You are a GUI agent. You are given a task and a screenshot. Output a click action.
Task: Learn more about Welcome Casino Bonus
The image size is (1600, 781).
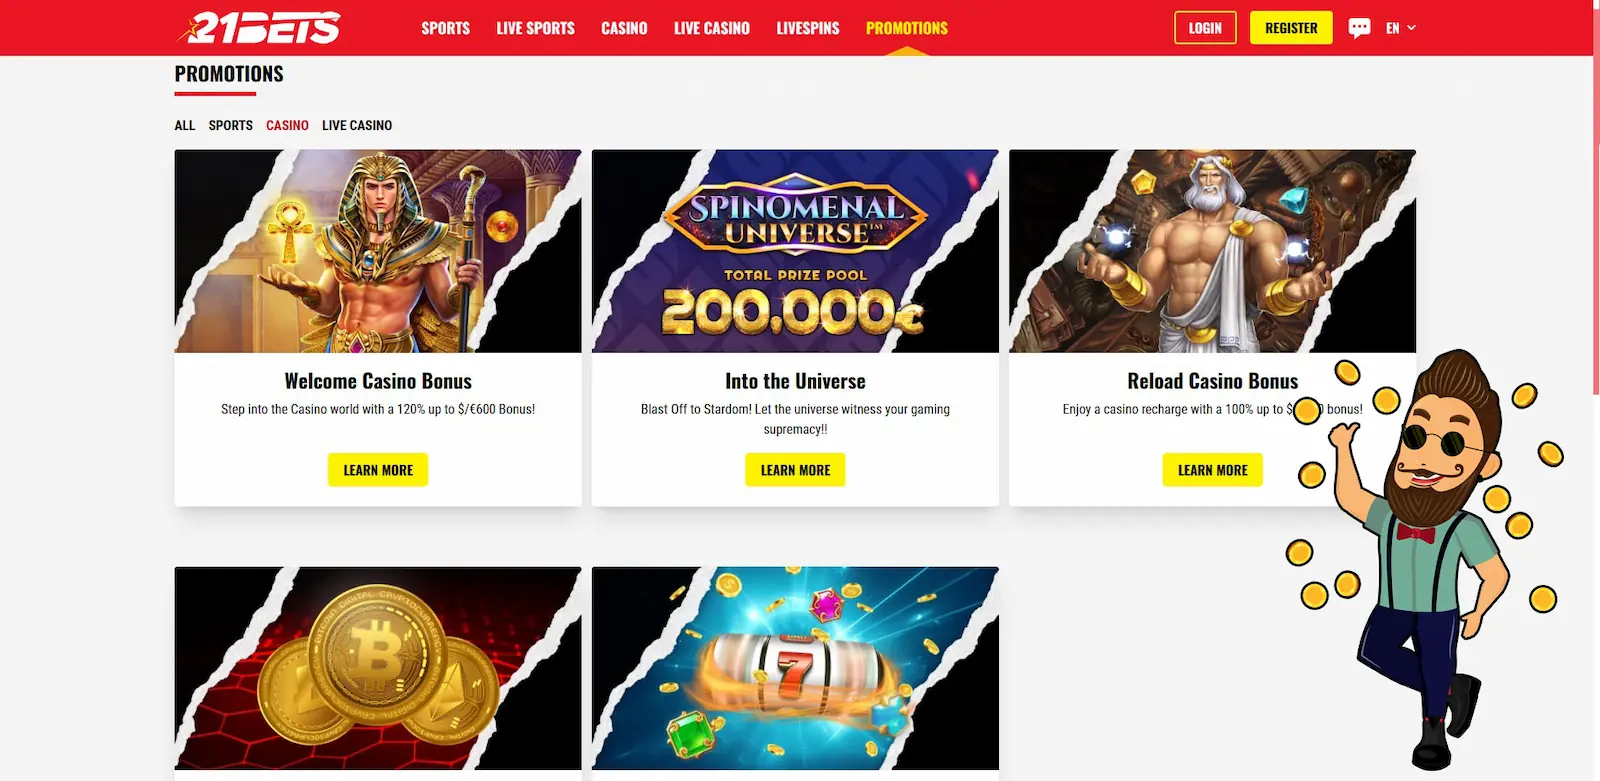point(378,470)
